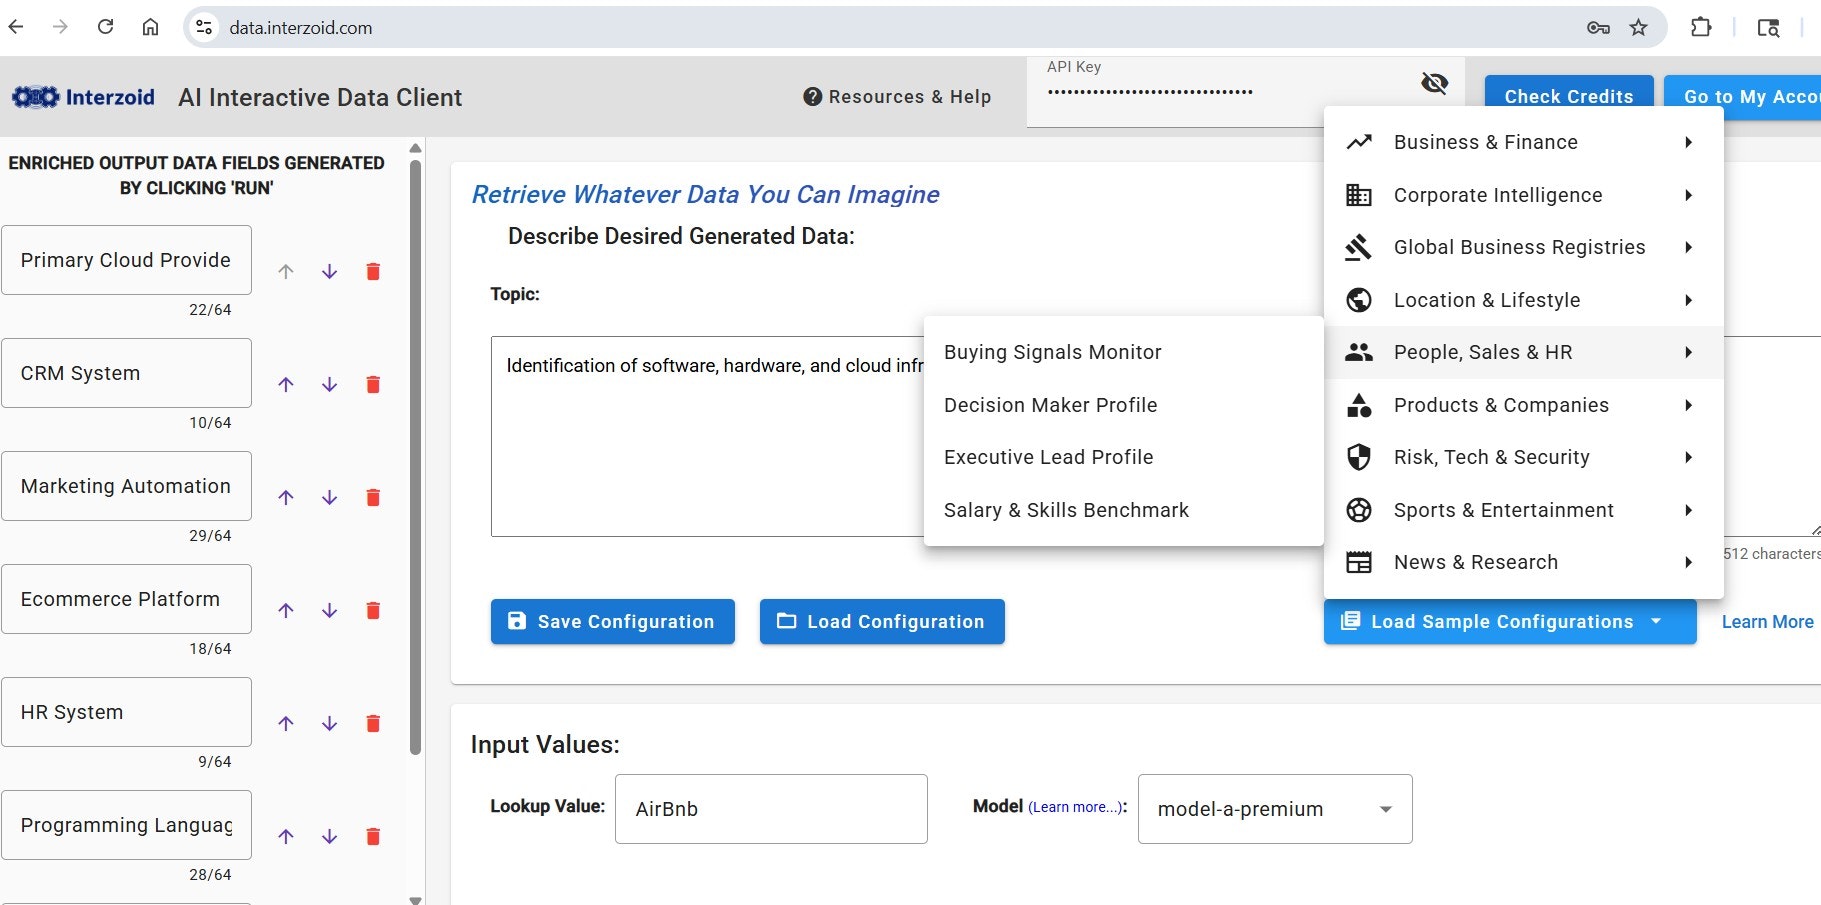Click the Global Business Registries icon
Viewport: 1821px width, 905px height.
(x=1360, y=247)
